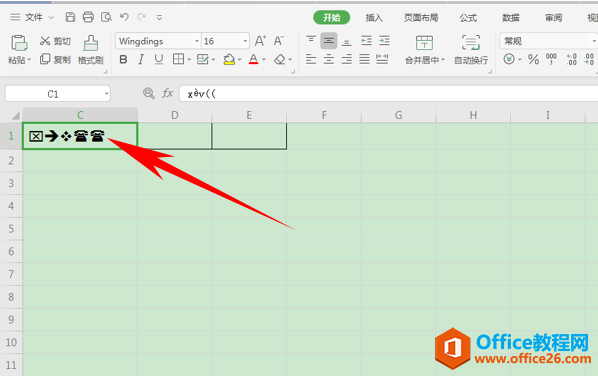The width and height of the screenshot is (598, 376).
Task: Align text right
Action: point(347,59)
